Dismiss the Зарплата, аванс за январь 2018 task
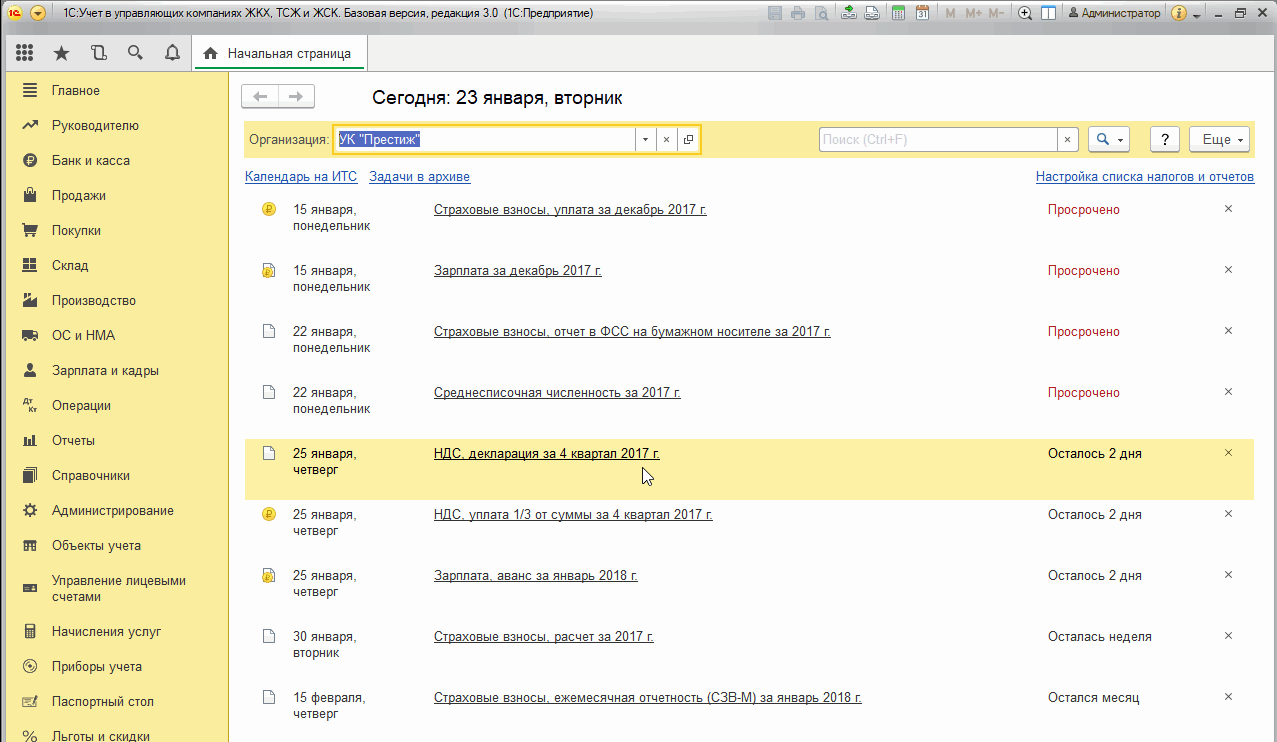This screenshot has width=1277, height=742. [1229, 575]
